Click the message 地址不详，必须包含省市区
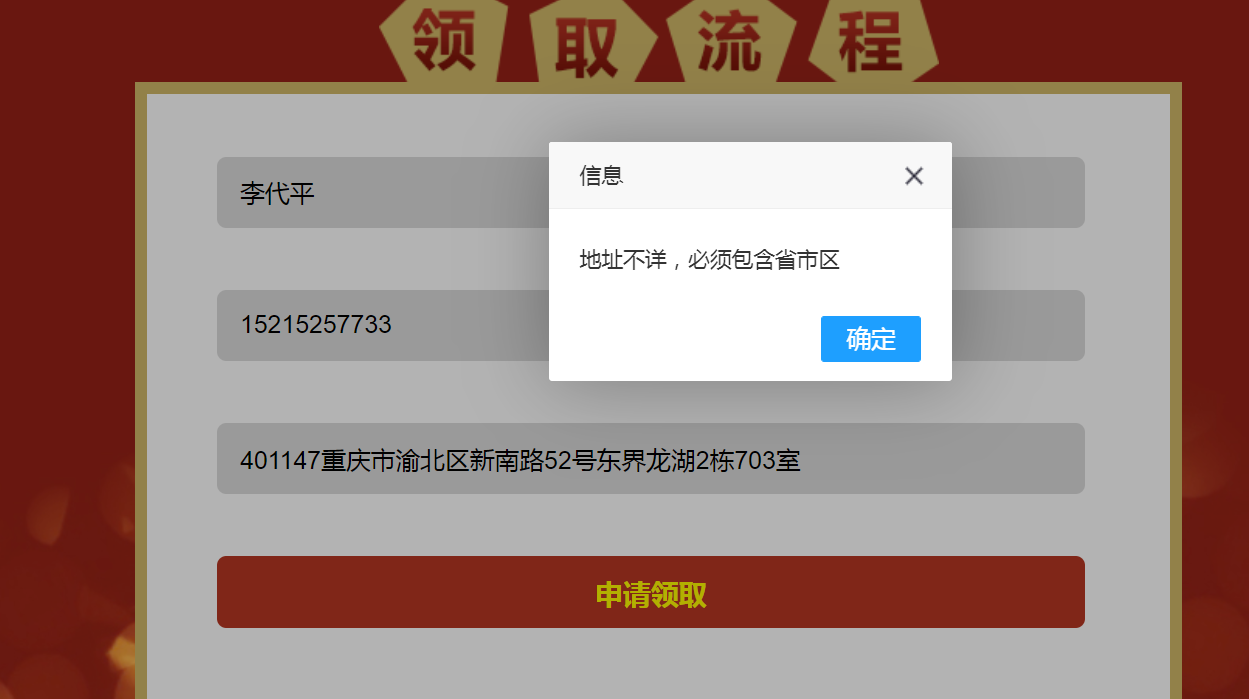This screenshot has width=1249, height=699. click(x=709, y=260)
